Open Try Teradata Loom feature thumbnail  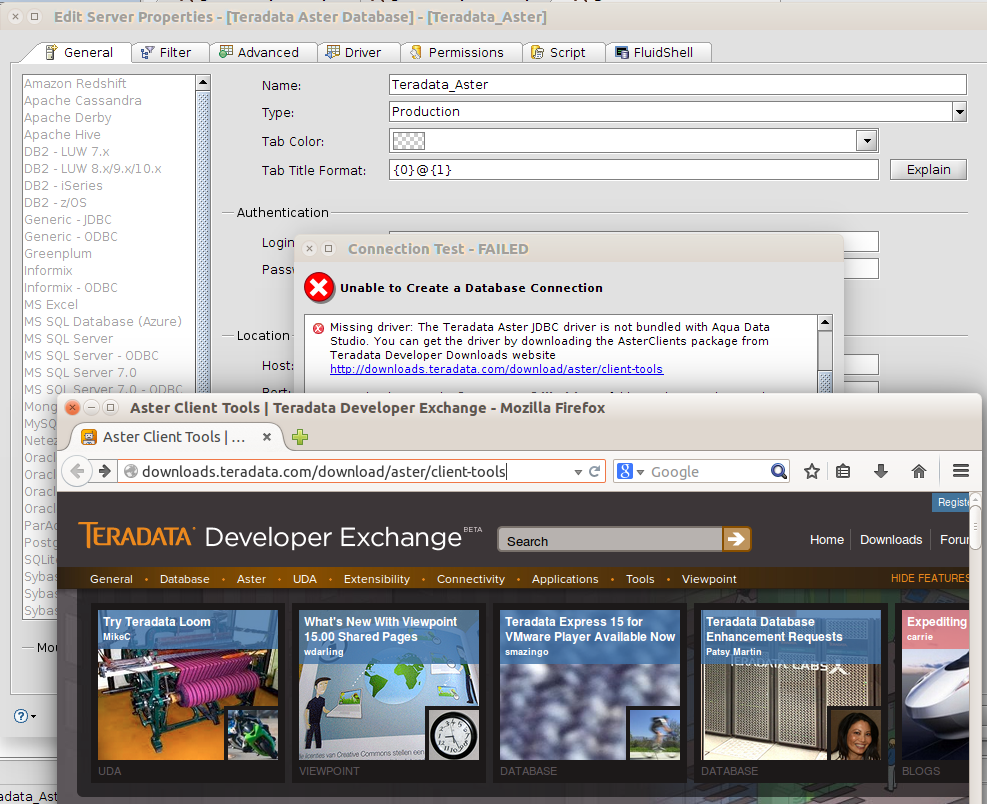[188, 684]
